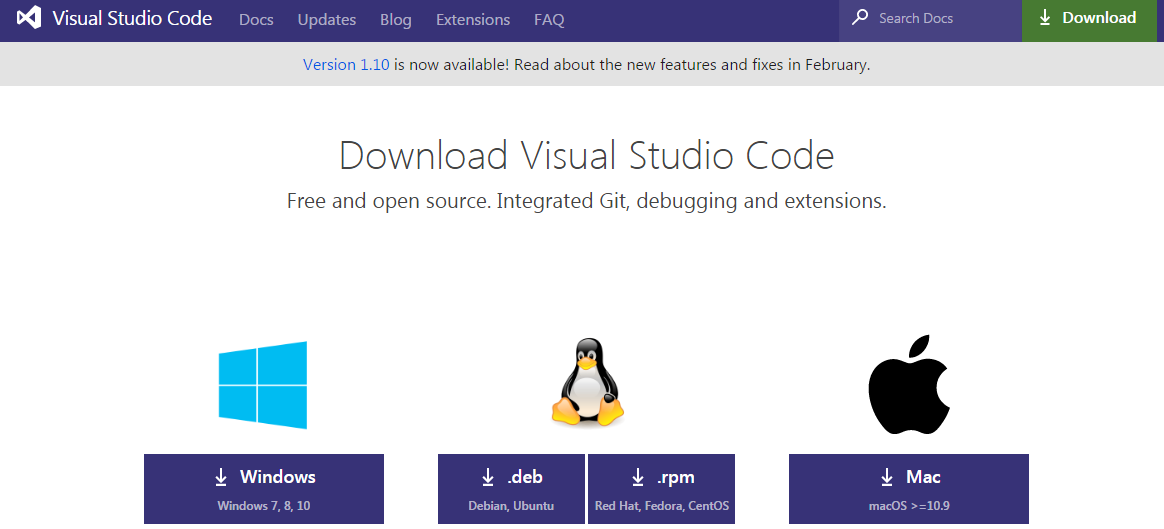Screen dimensions: 1164x529
Task: Download the Windows installer button
Action: (264, 489)
